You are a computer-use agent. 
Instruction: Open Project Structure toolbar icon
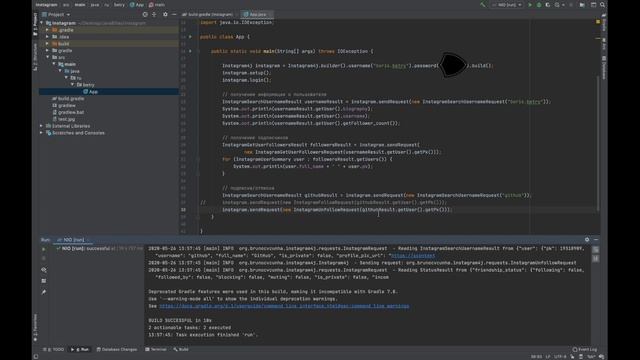click(582, 5)
